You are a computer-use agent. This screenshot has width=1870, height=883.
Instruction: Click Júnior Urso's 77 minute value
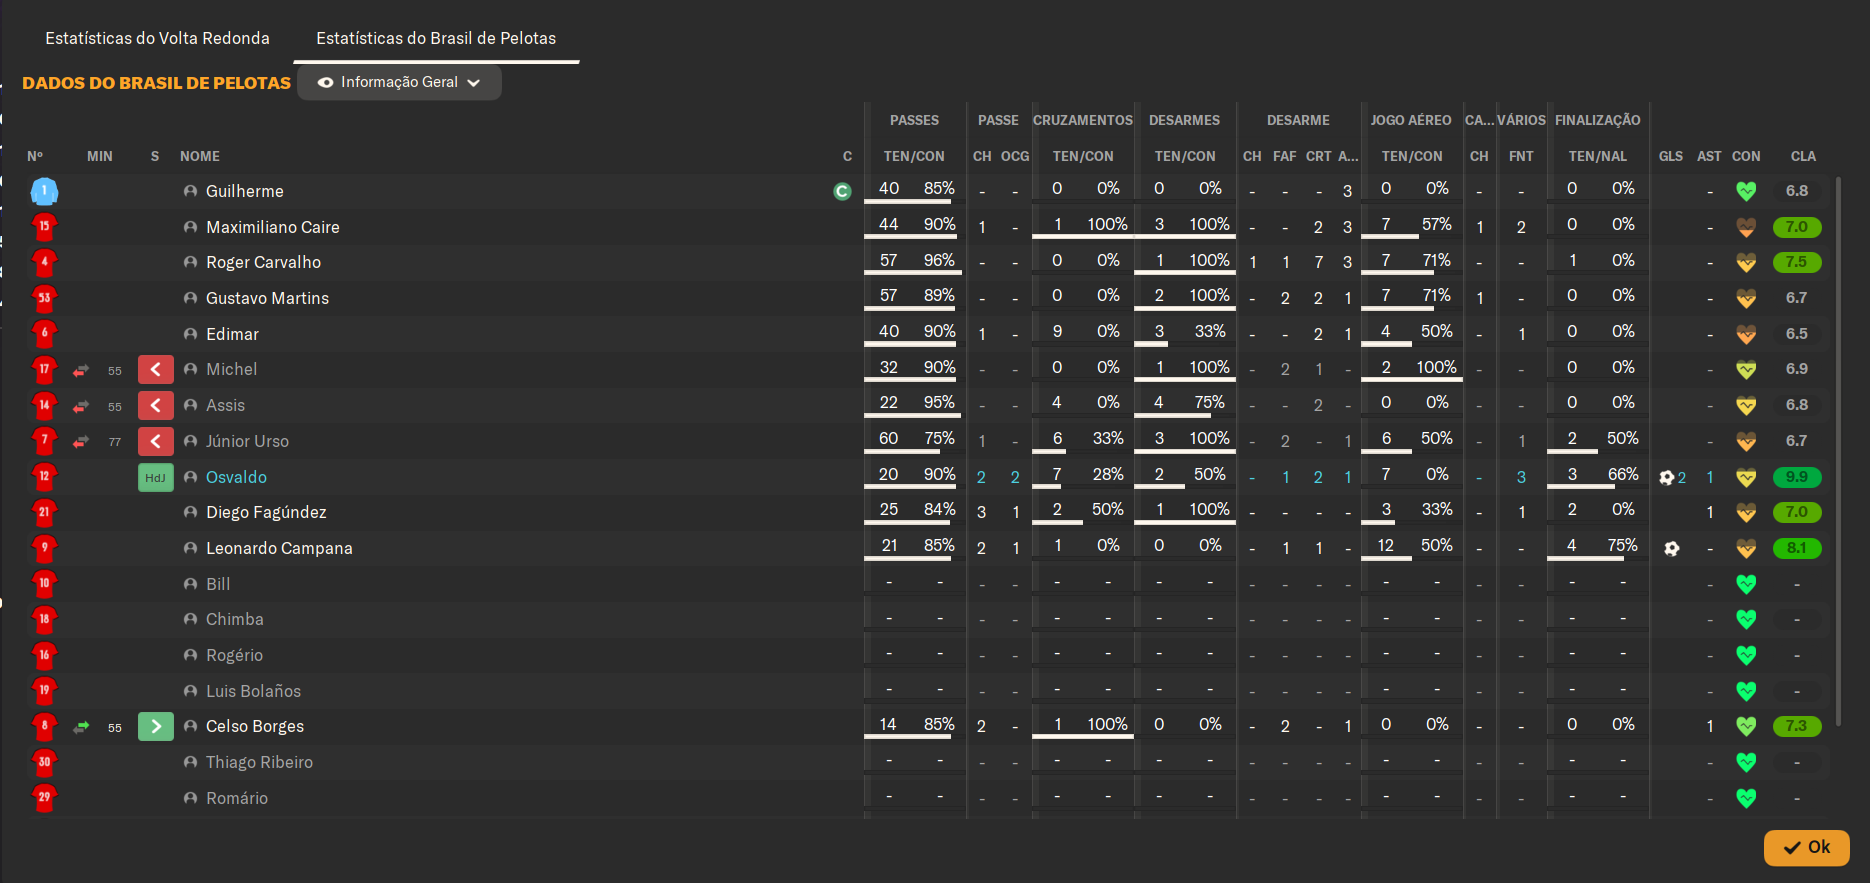(115, 442)
